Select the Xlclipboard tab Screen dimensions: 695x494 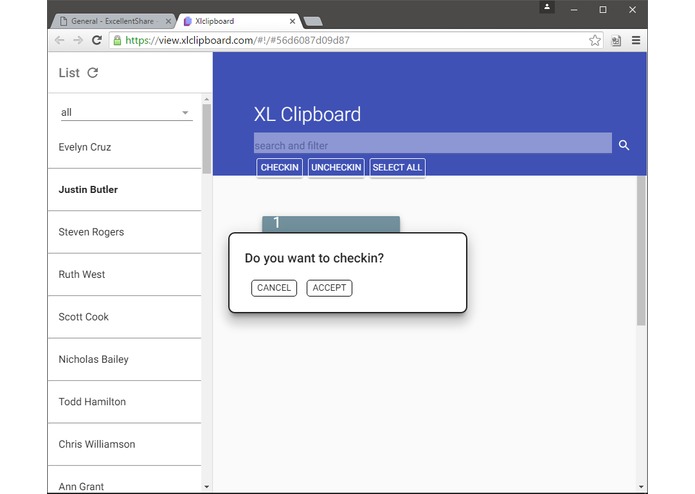click(237, 21)
